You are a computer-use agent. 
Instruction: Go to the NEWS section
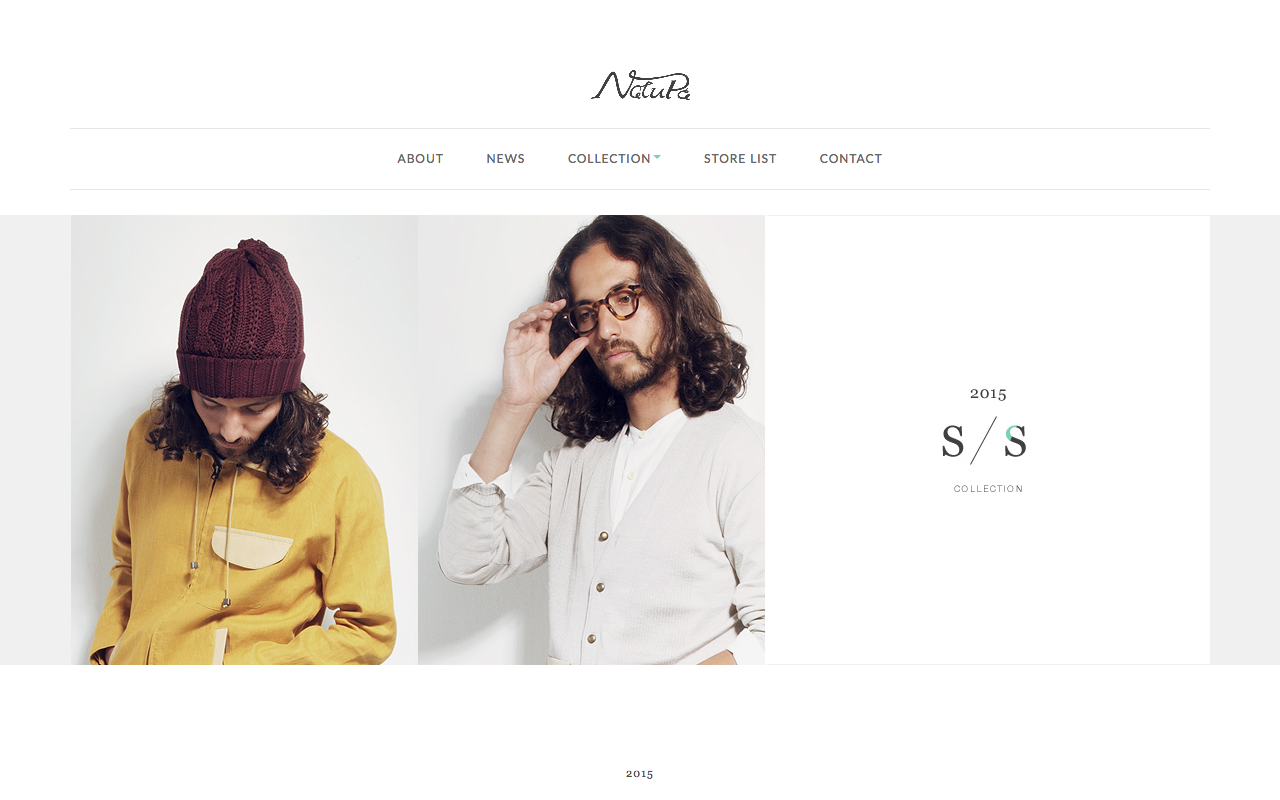click(505, 159)
